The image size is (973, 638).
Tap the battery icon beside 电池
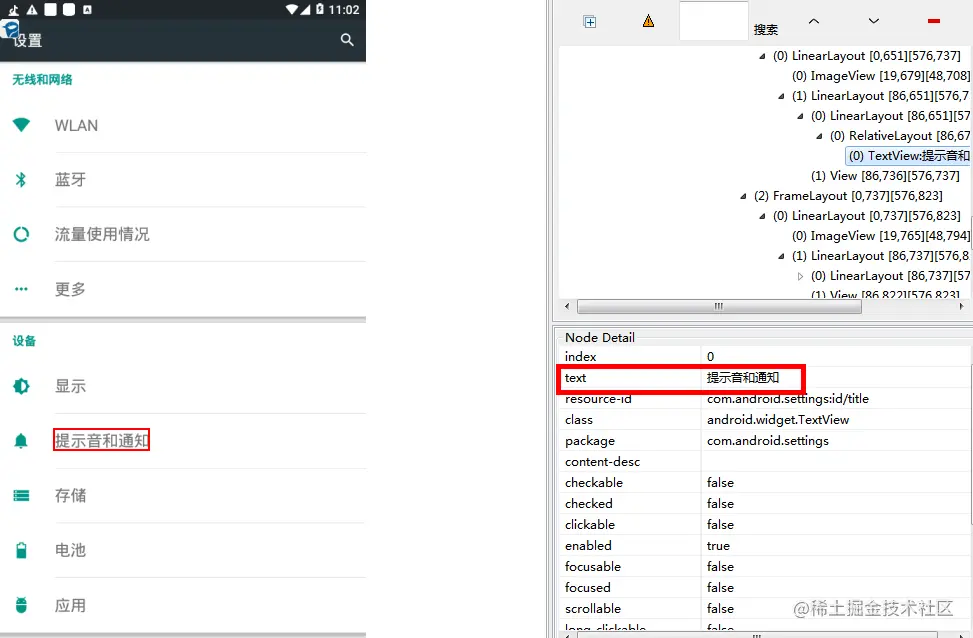pyautogui.click(x=21, y=550)
